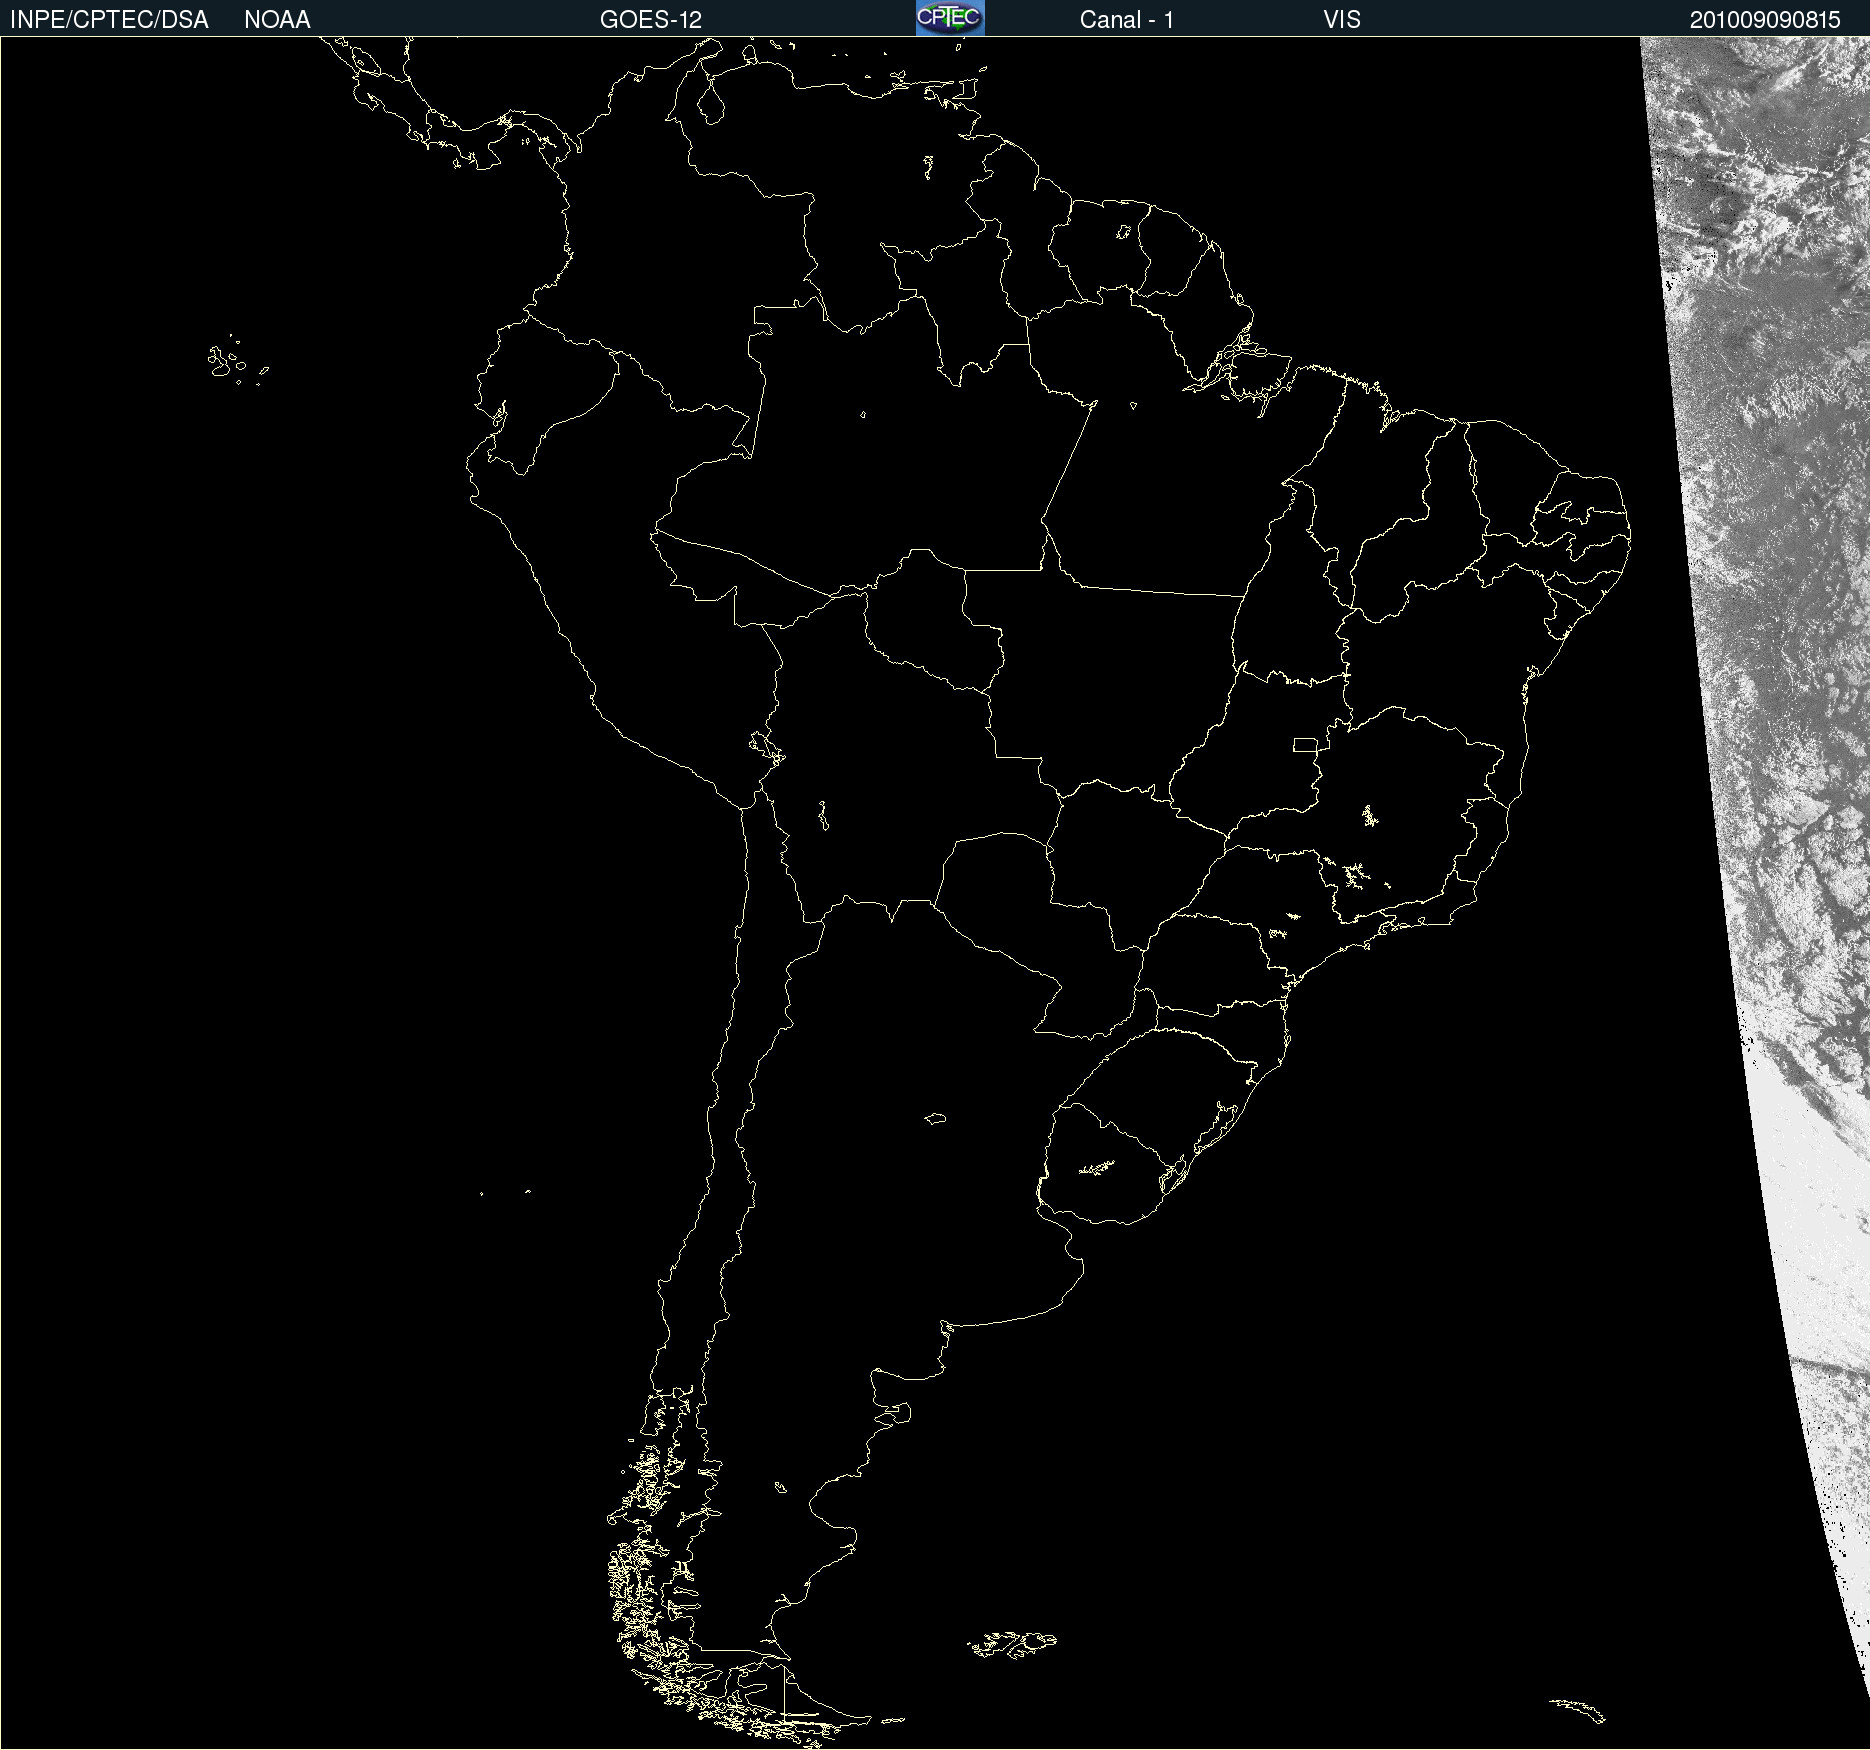Click the CPTEC logo in header
Image resolution: width=1870 pixels, height=1750 pixels.
pos(950,18)
